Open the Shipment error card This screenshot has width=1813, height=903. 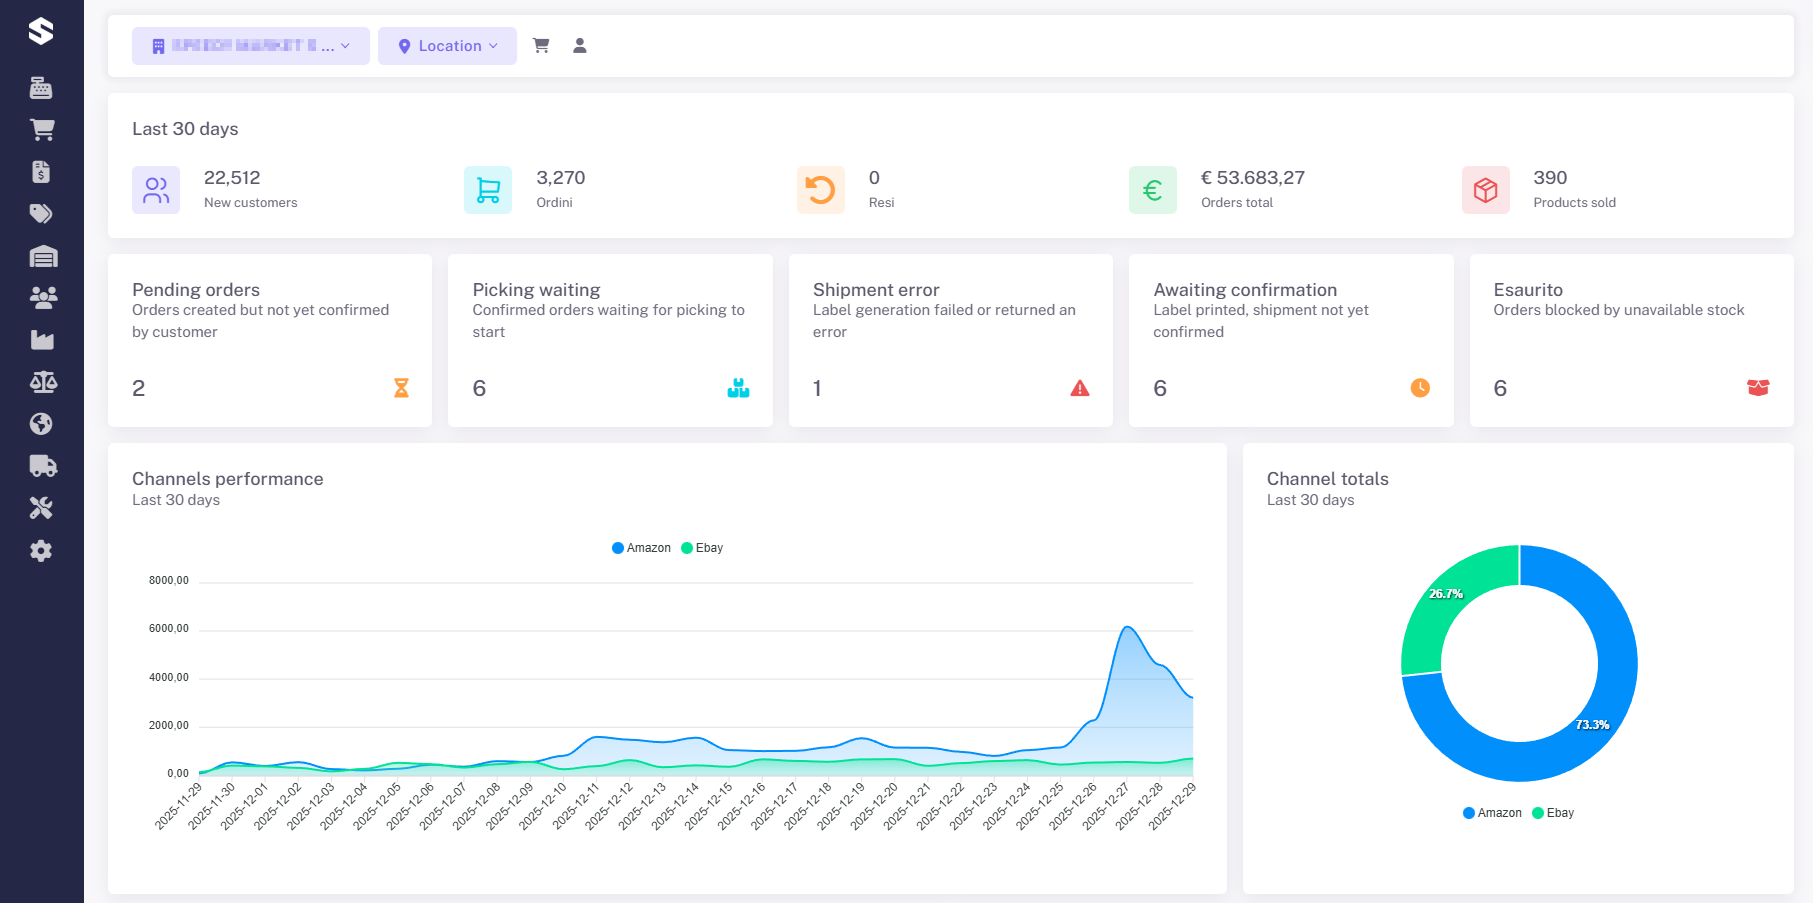pos(950,340)
